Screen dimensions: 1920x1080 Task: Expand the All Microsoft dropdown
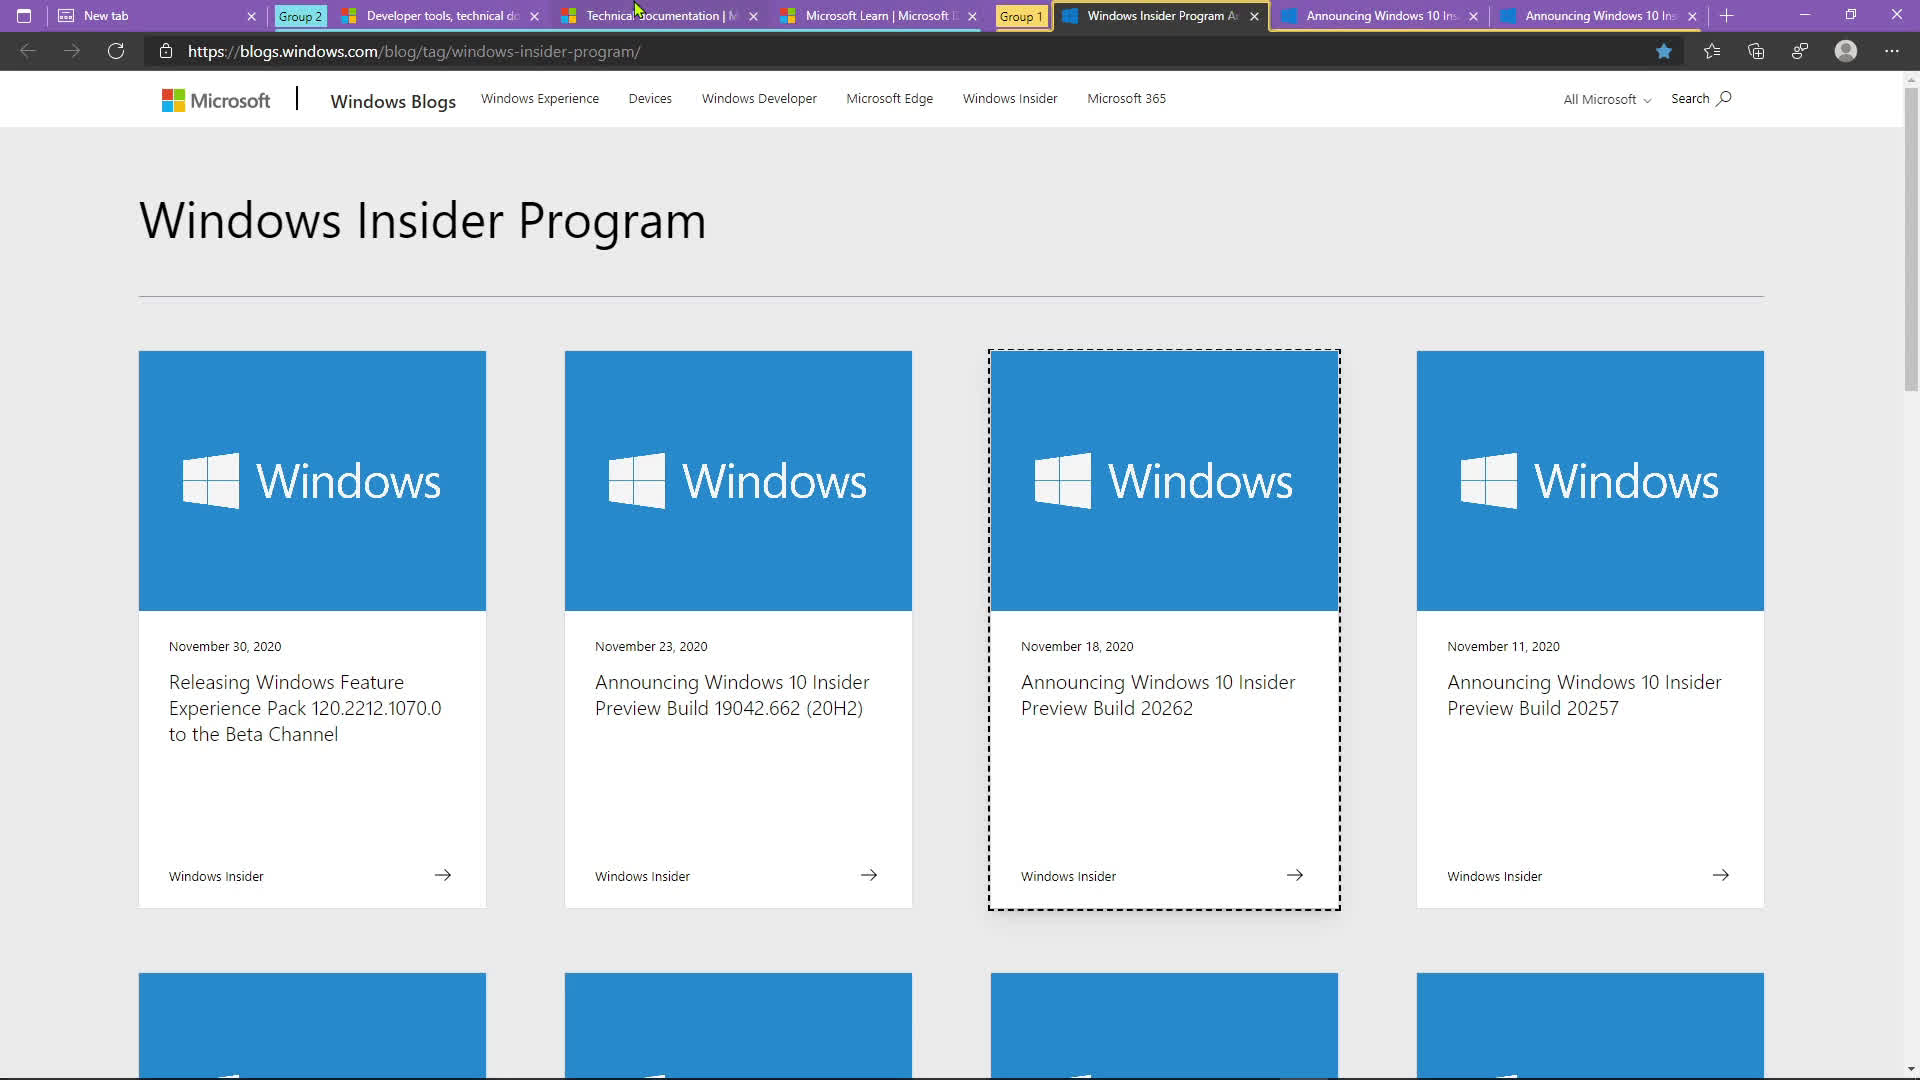(1607, 99)
